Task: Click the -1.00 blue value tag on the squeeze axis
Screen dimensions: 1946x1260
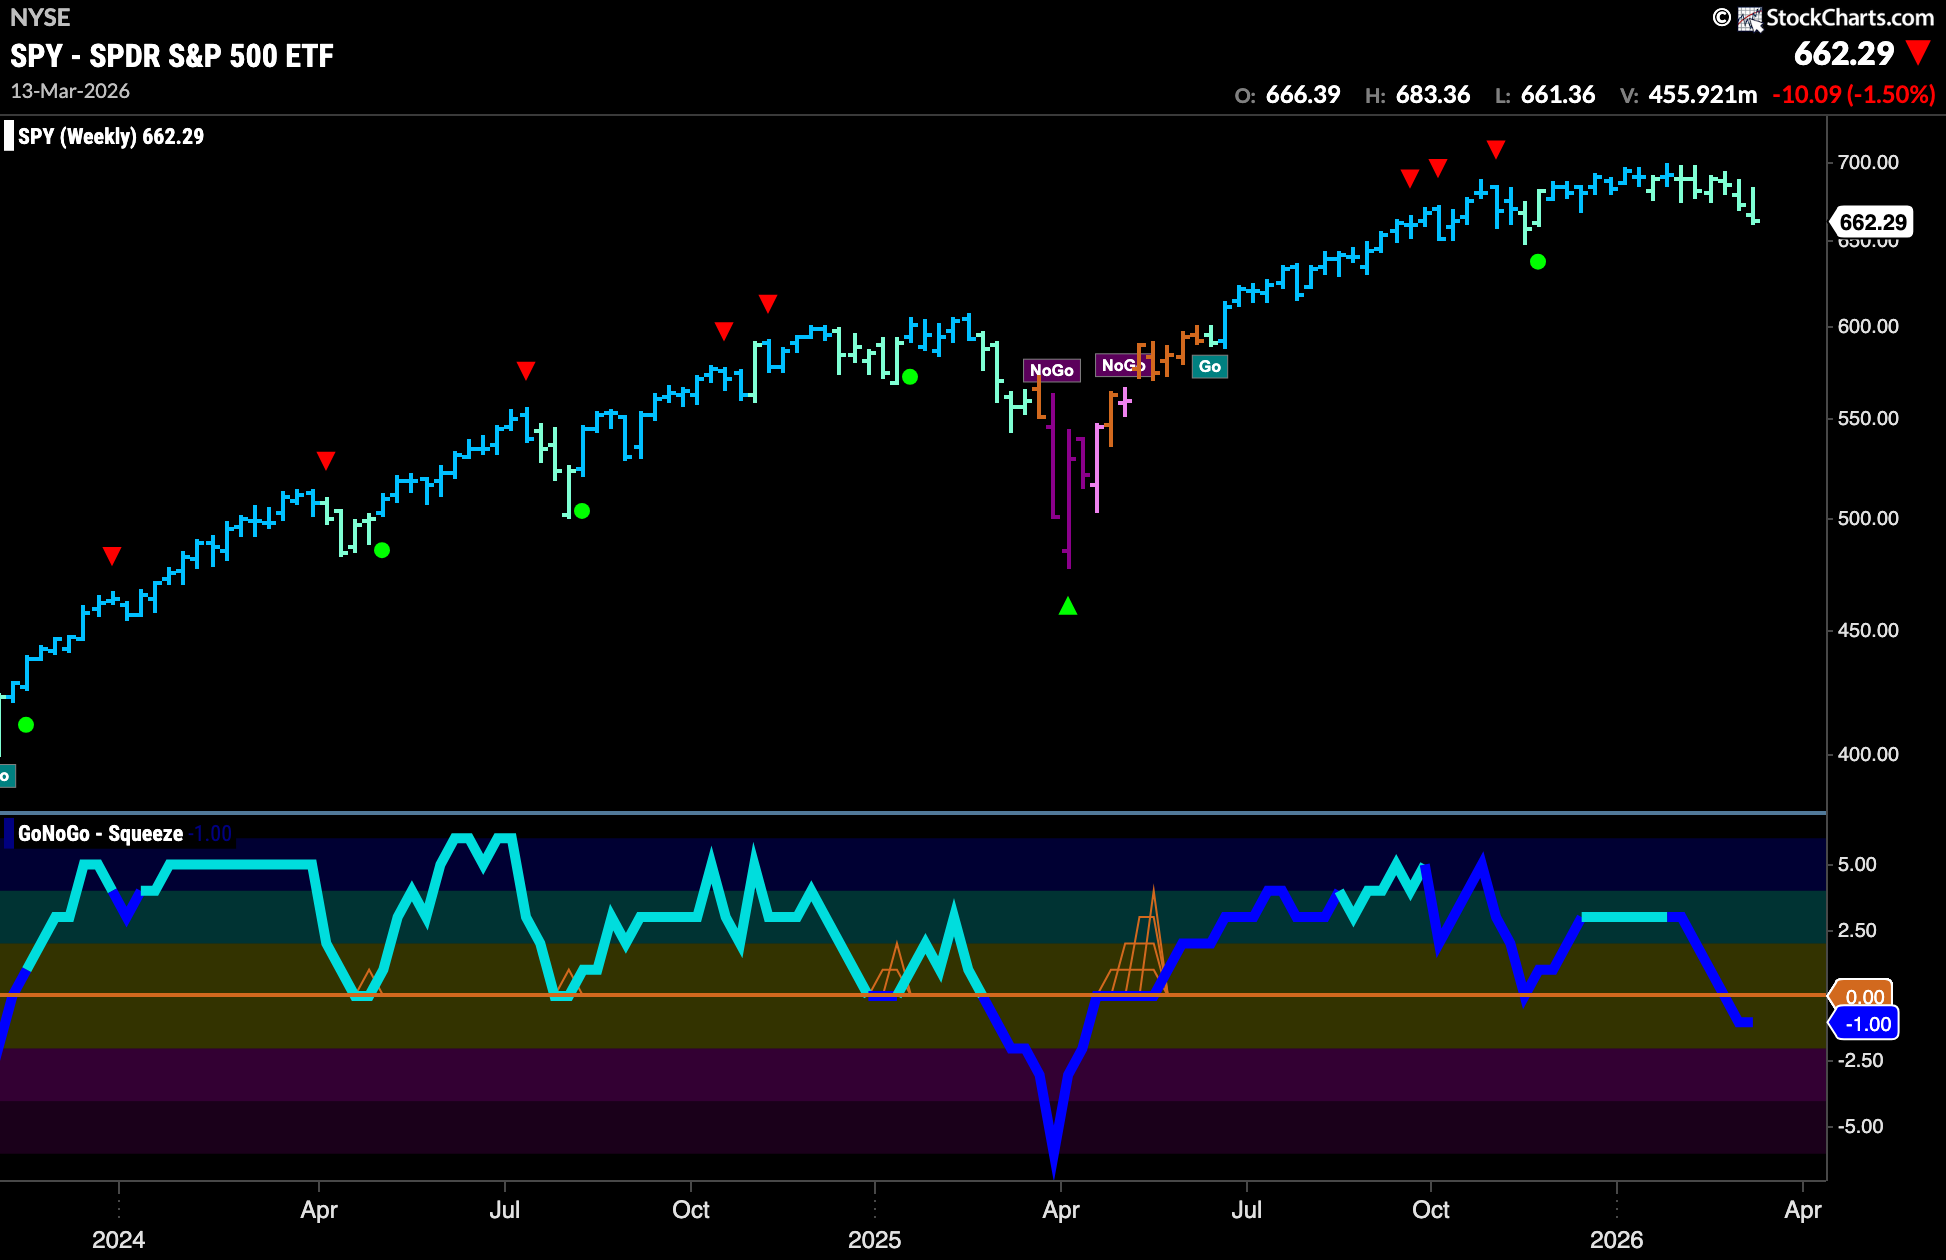Action: pos(1866,1024)
